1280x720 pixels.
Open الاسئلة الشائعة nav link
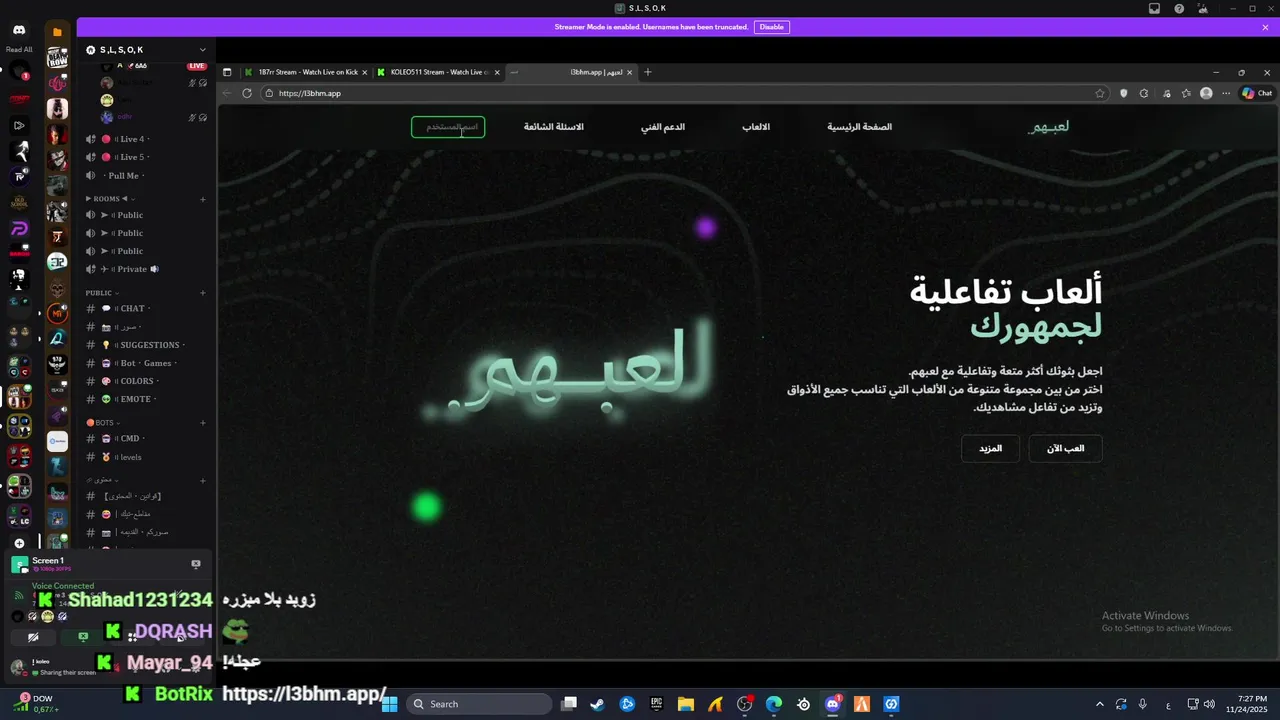[554, 127]
